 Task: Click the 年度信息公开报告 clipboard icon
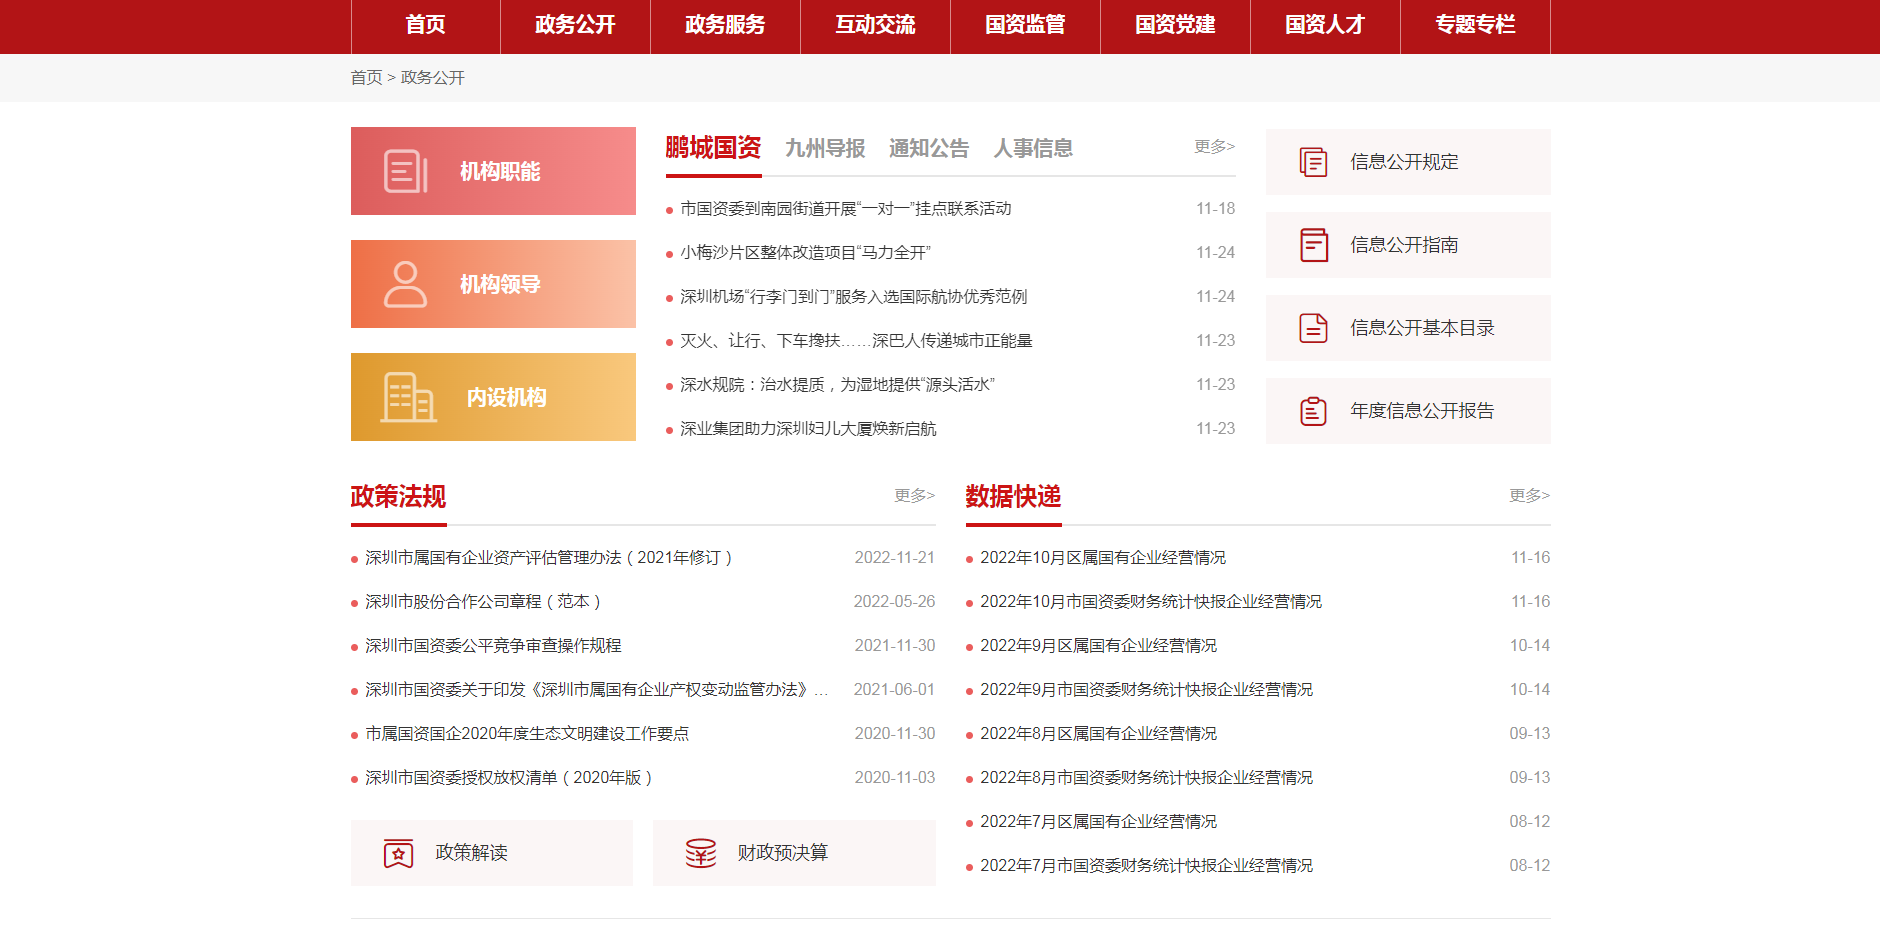(x=1313, y=411)
